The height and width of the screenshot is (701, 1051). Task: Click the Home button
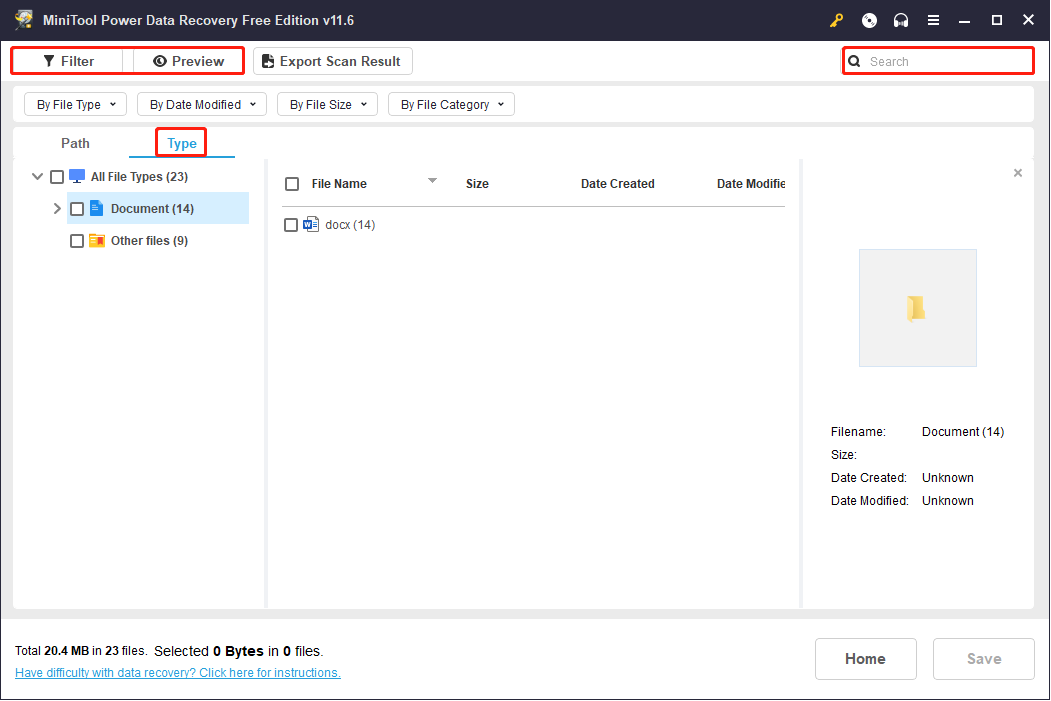[x=865, y=659]
